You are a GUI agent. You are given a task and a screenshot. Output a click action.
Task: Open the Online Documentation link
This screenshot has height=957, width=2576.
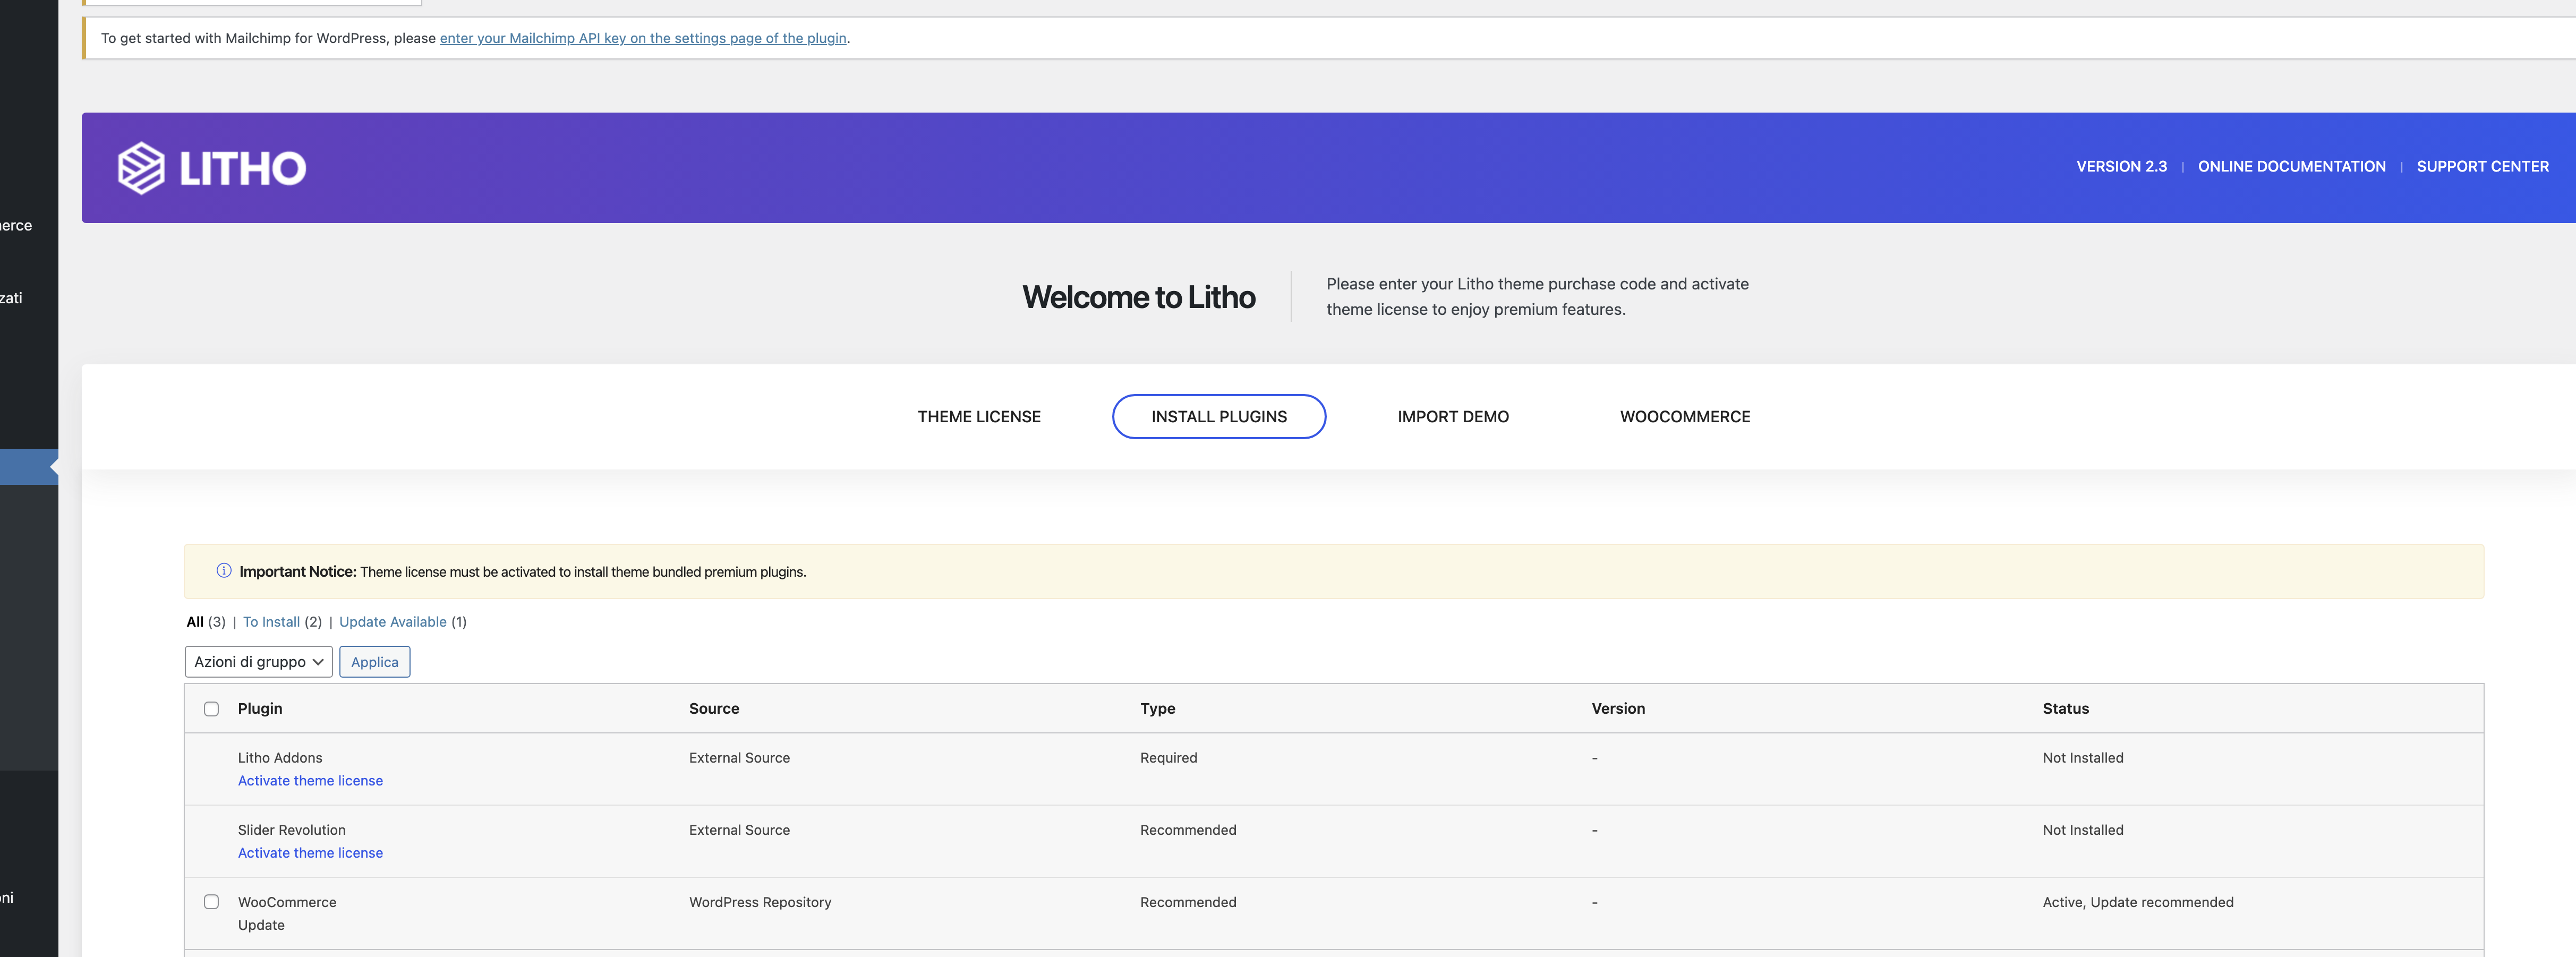(x=2291, y=167)
